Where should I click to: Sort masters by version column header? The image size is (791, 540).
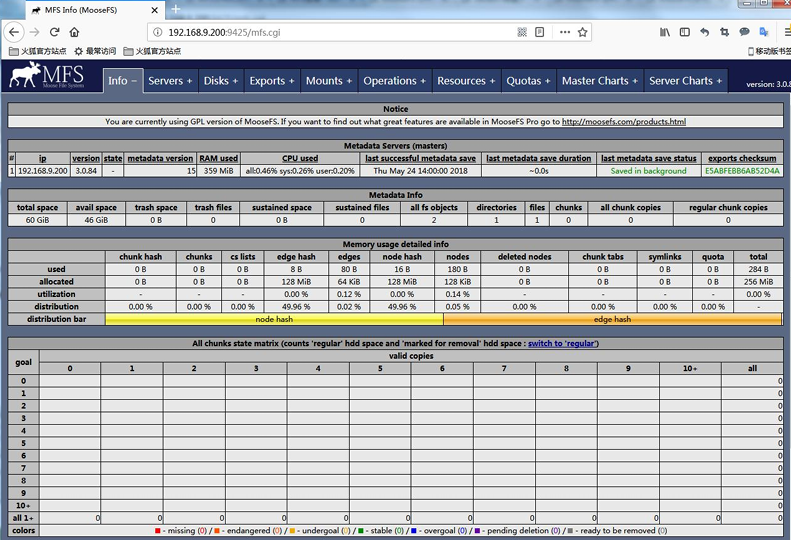(x=86, y=158)
